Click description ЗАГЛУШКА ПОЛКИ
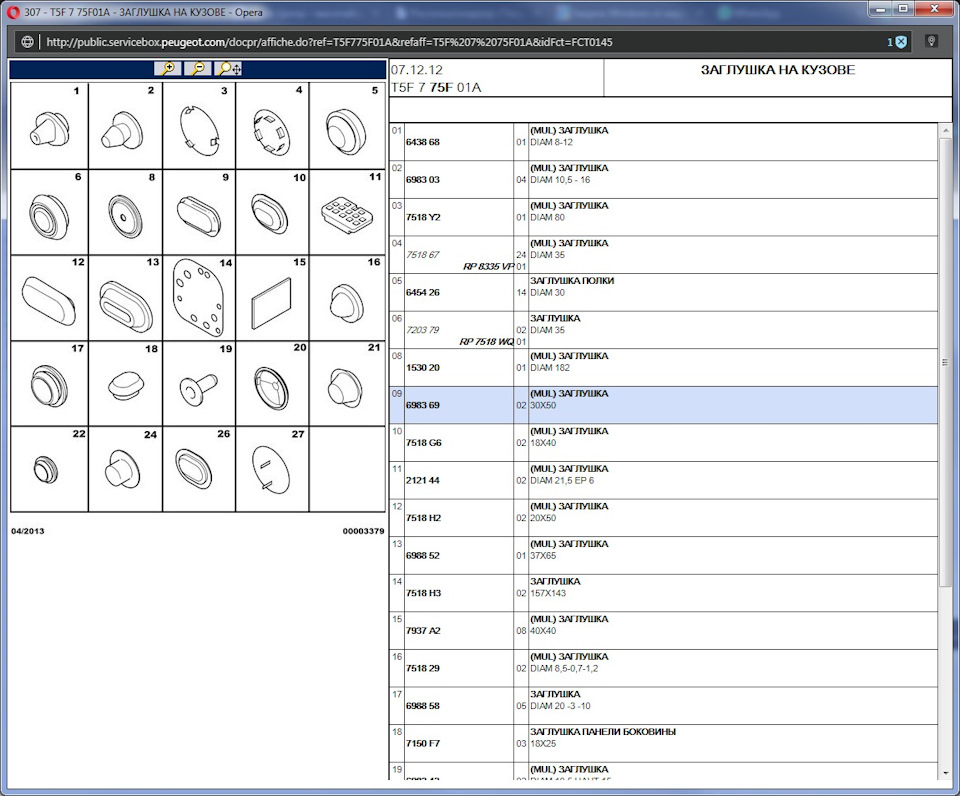Viewport: 960px width, 796px height. pyautogui.click(x=572, y=280)
